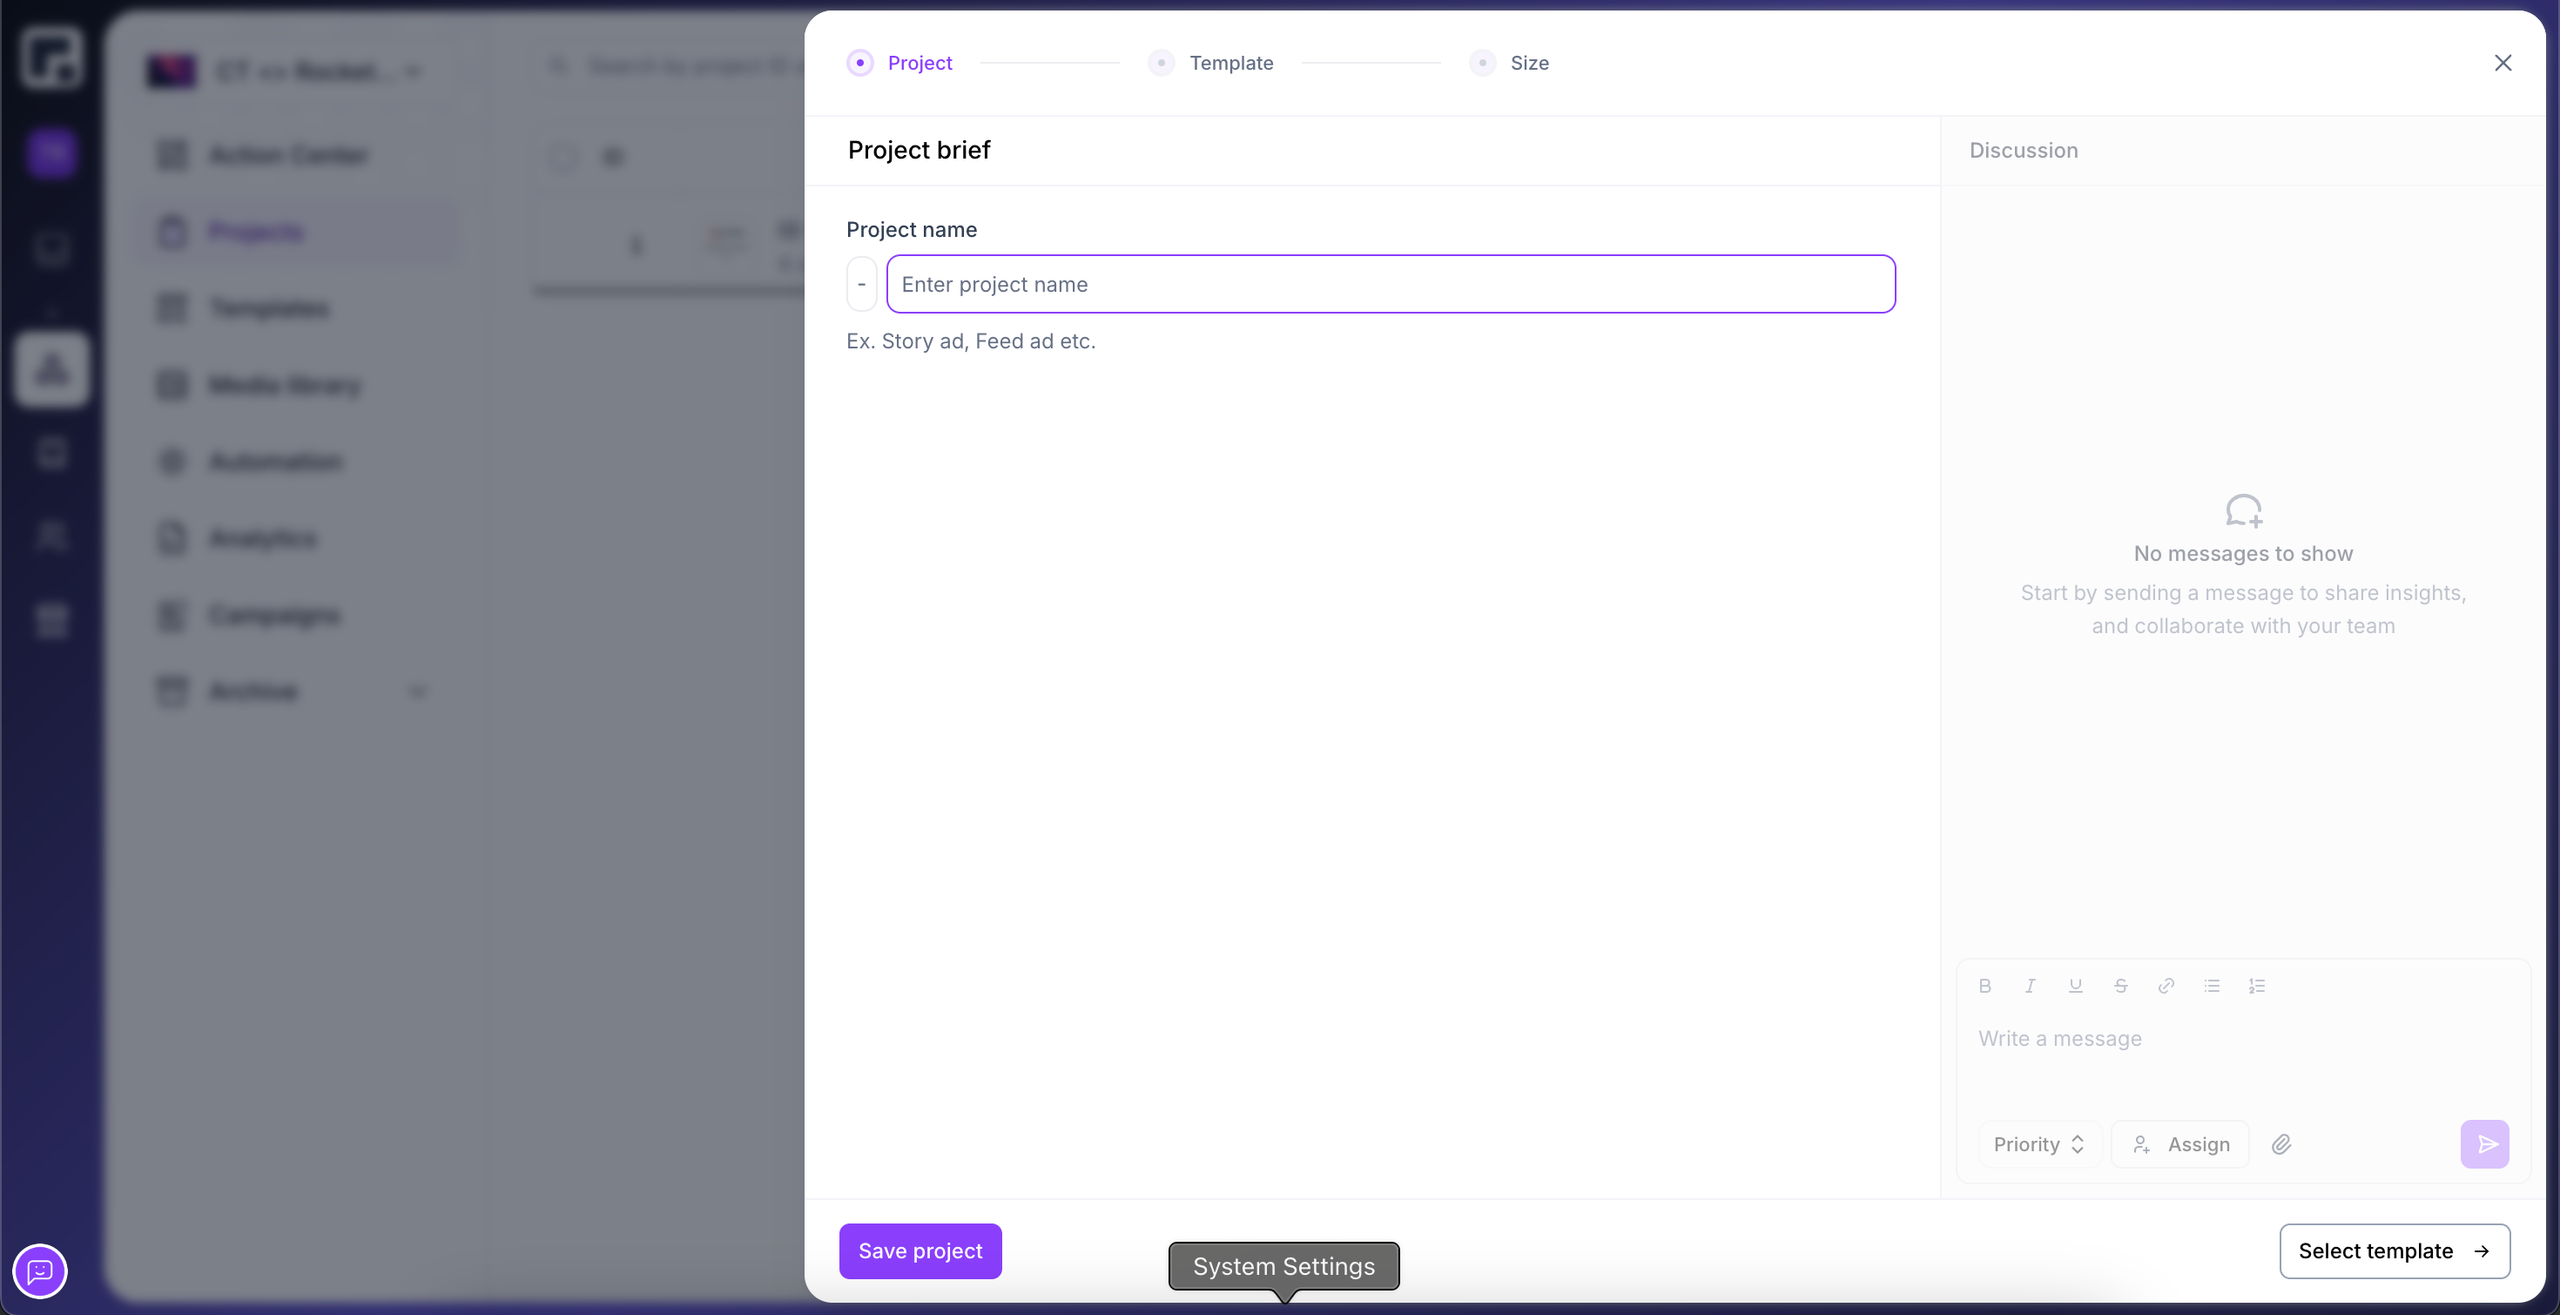Go to the Template step
Viewport: 2560px width, 1315px height.
[1230, 63]
